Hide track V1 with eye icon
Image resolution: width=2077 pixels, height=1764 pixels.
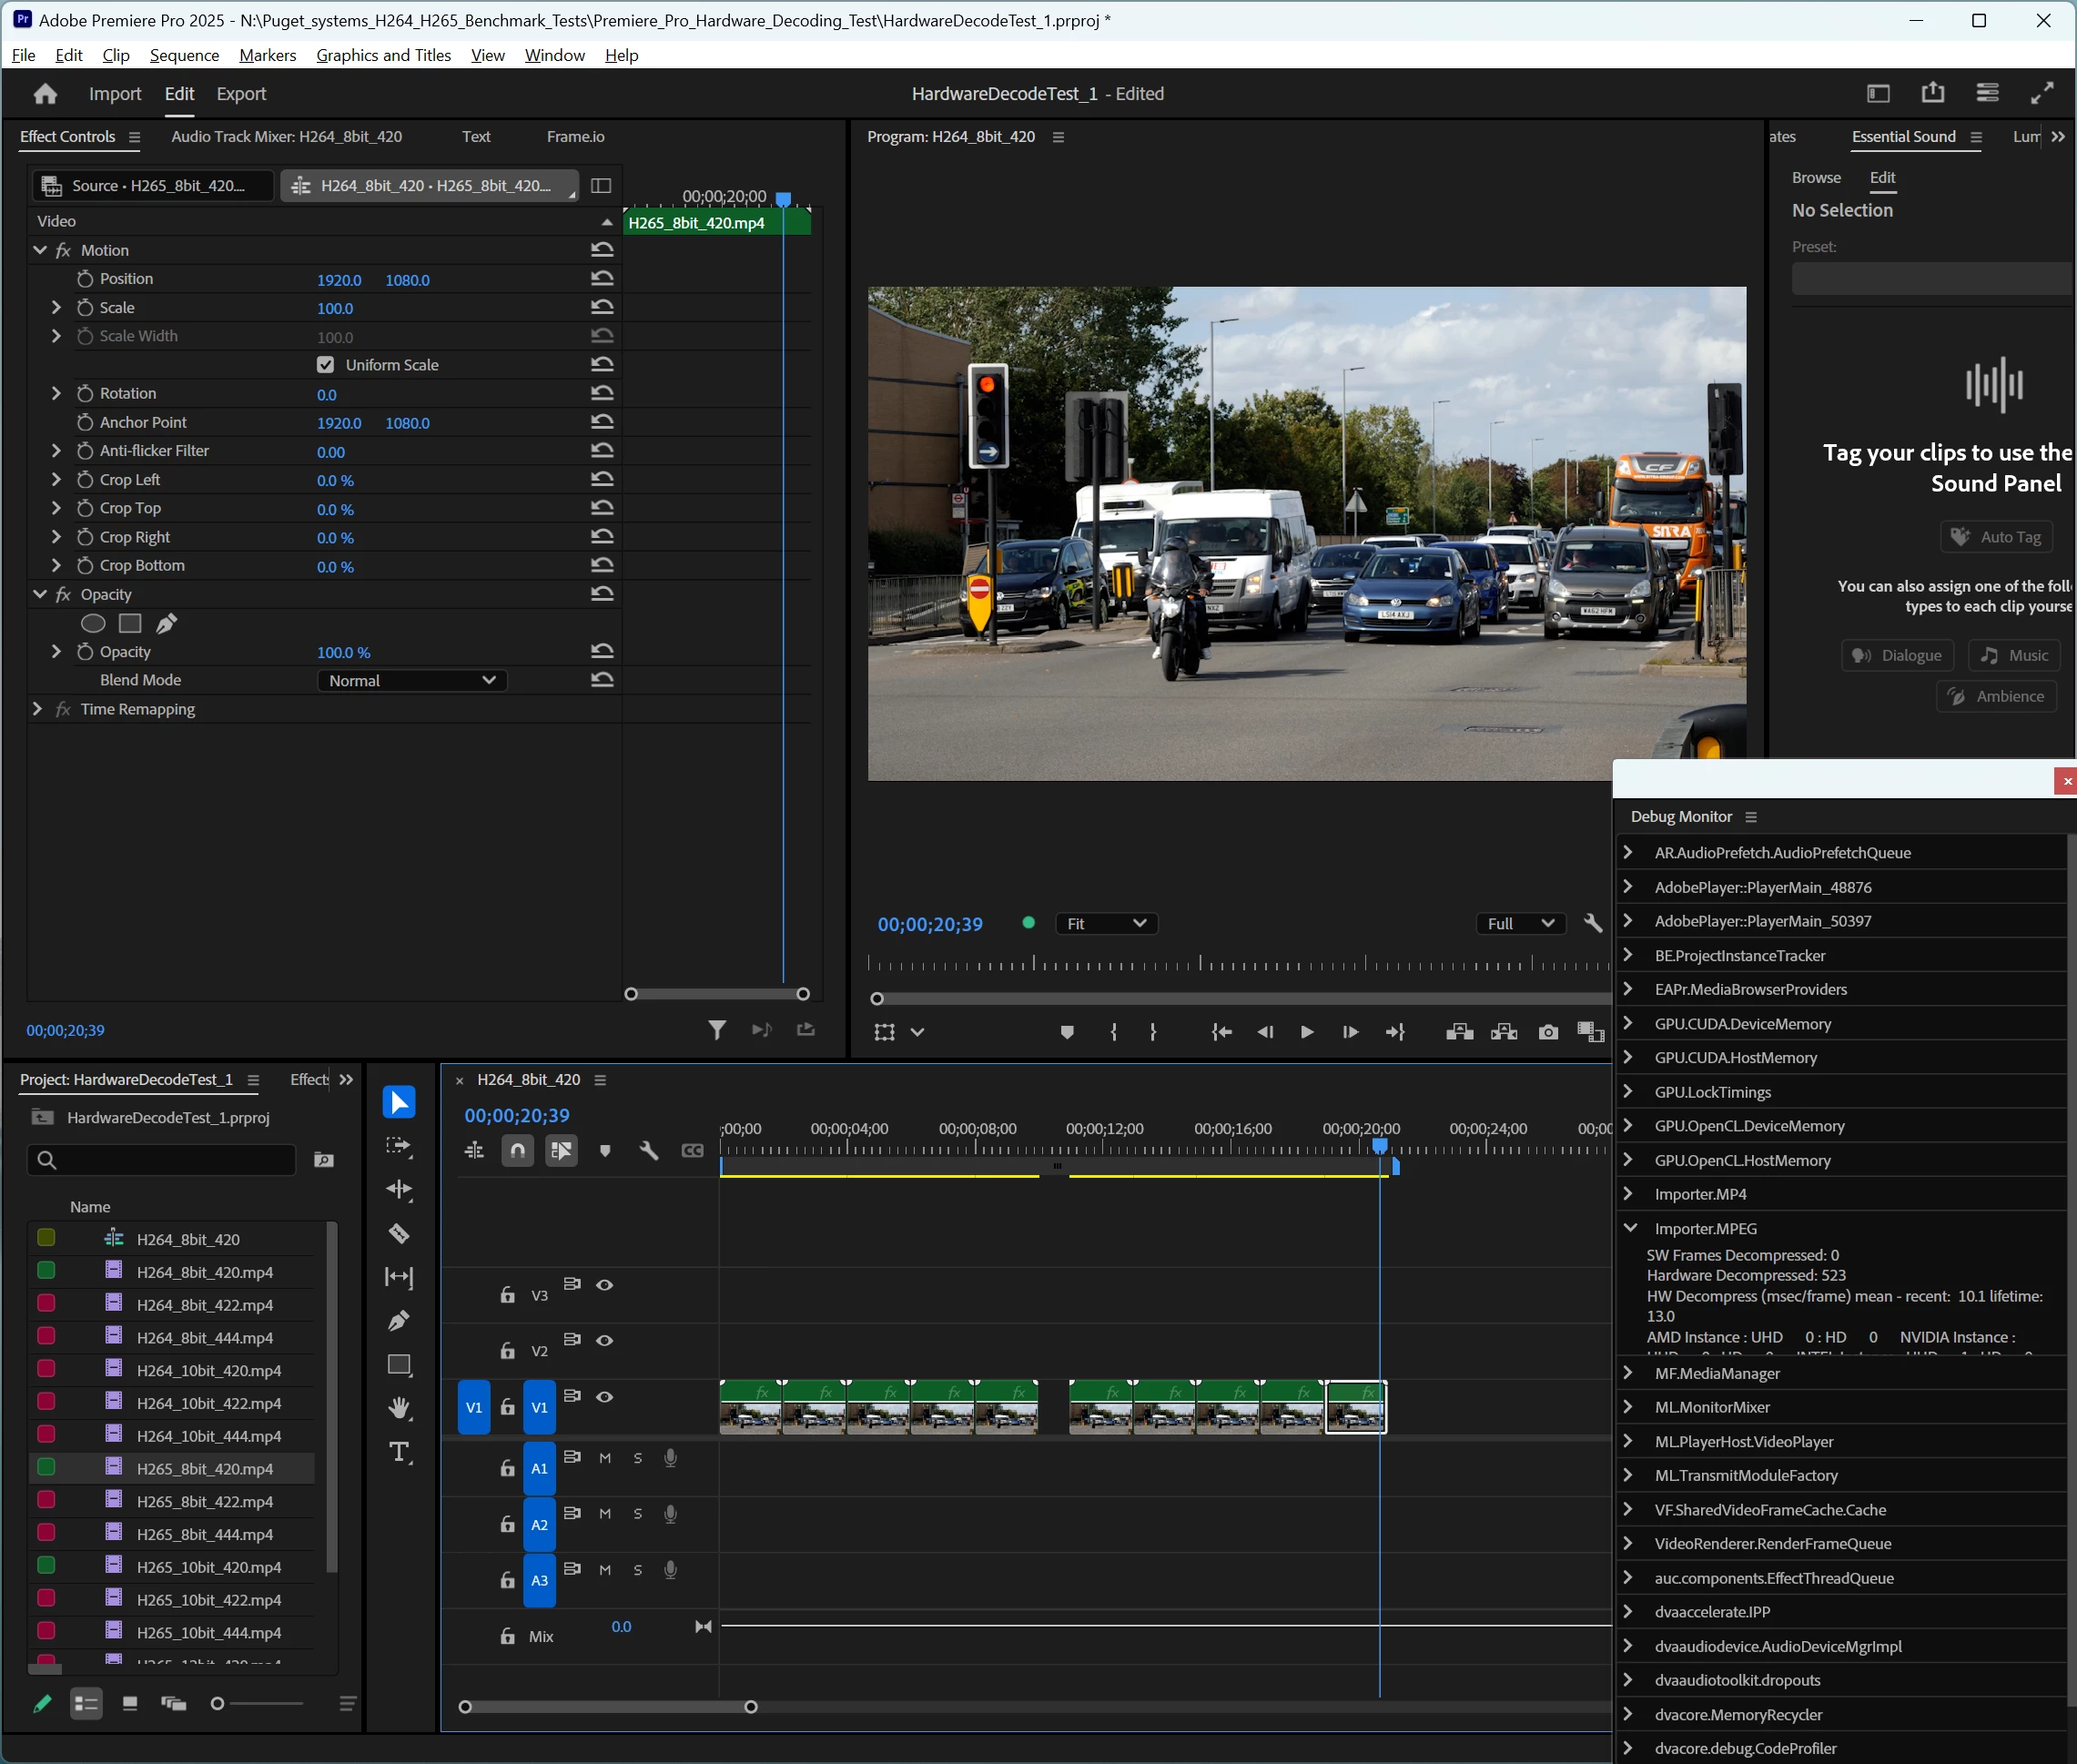pyautogui.click(x=604, y=1397)
